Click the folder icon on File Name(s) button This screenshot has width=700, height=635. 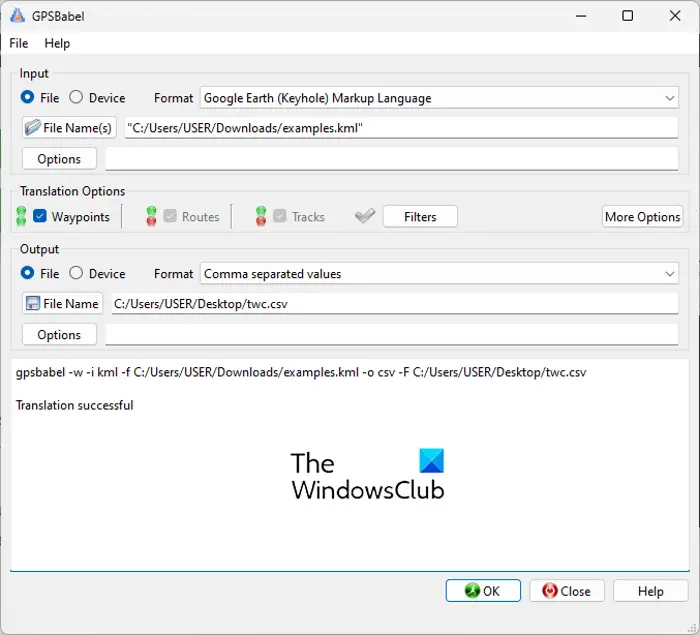(x=33, y=128)
